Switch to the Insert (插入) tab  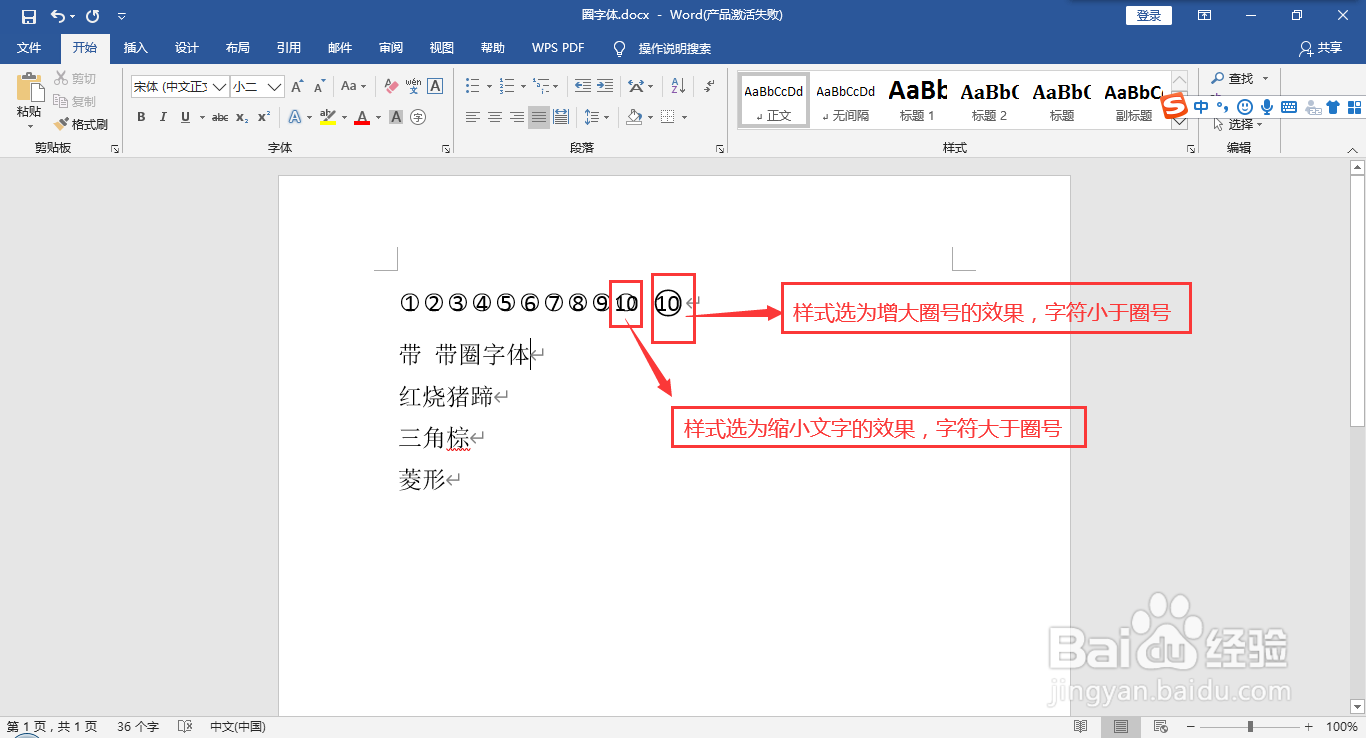coord(136,48)
